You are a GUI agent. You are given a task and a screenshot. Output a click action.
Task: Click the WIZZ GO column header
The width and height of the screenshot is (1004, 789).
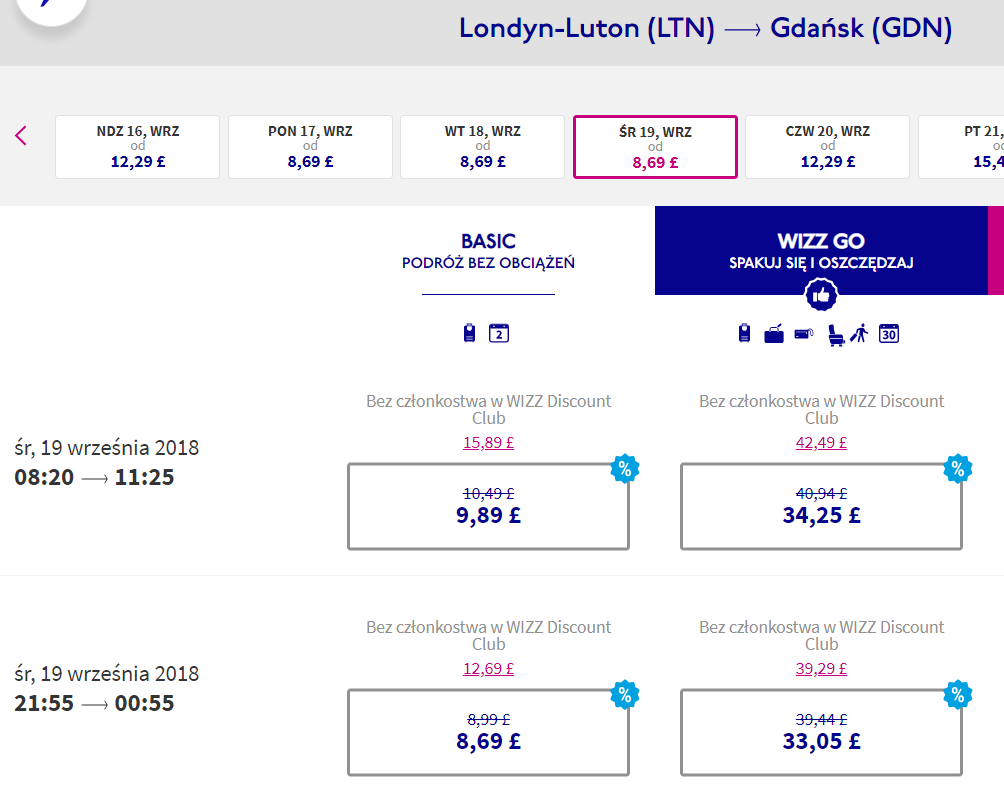click(821, 250)
